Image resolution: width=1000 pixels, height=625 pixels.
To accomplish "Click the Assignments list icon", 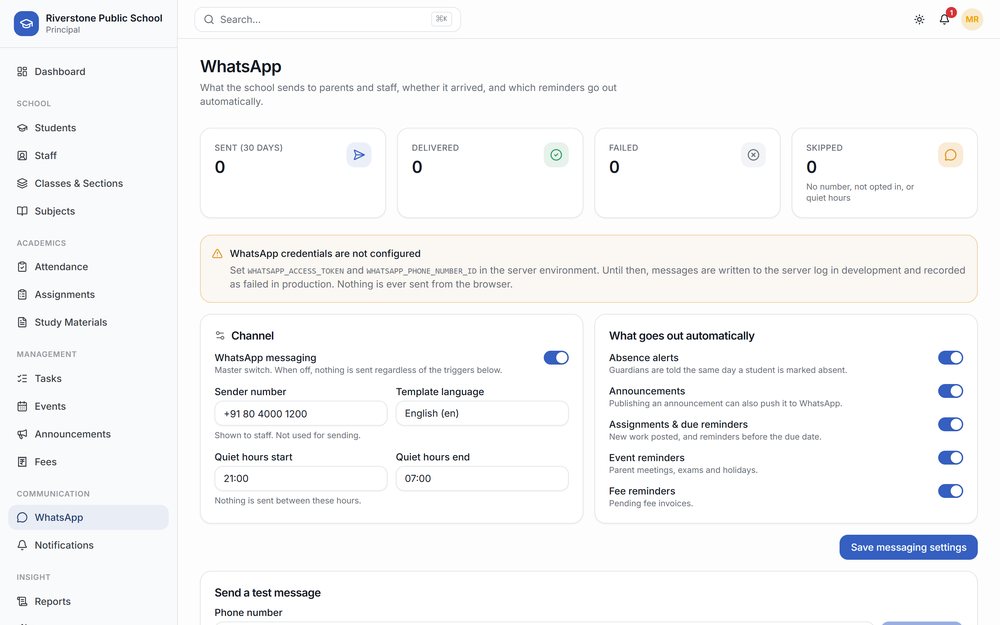I will [x=22, y=295].
